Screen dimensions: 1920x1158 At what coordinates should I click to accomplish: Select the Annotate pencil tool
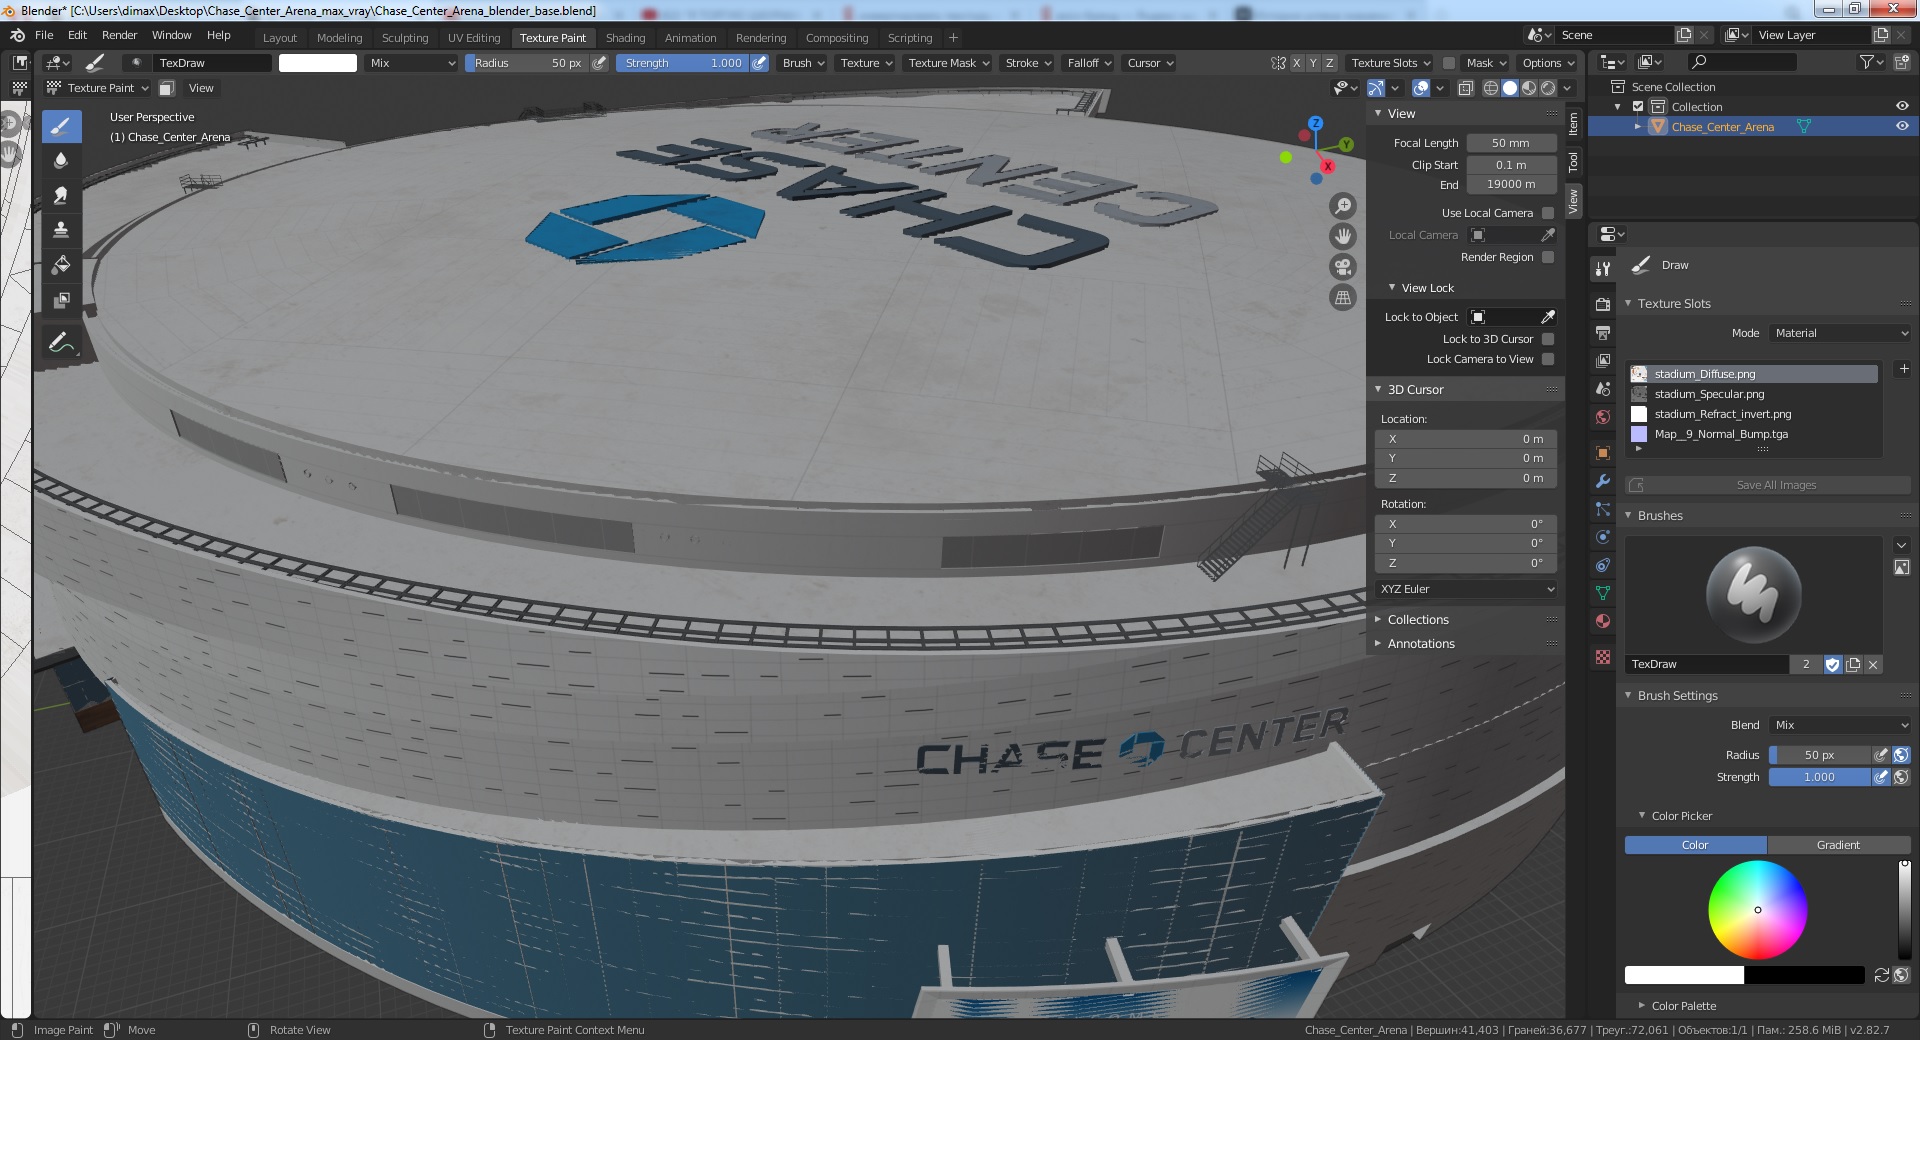click(61, 343)
